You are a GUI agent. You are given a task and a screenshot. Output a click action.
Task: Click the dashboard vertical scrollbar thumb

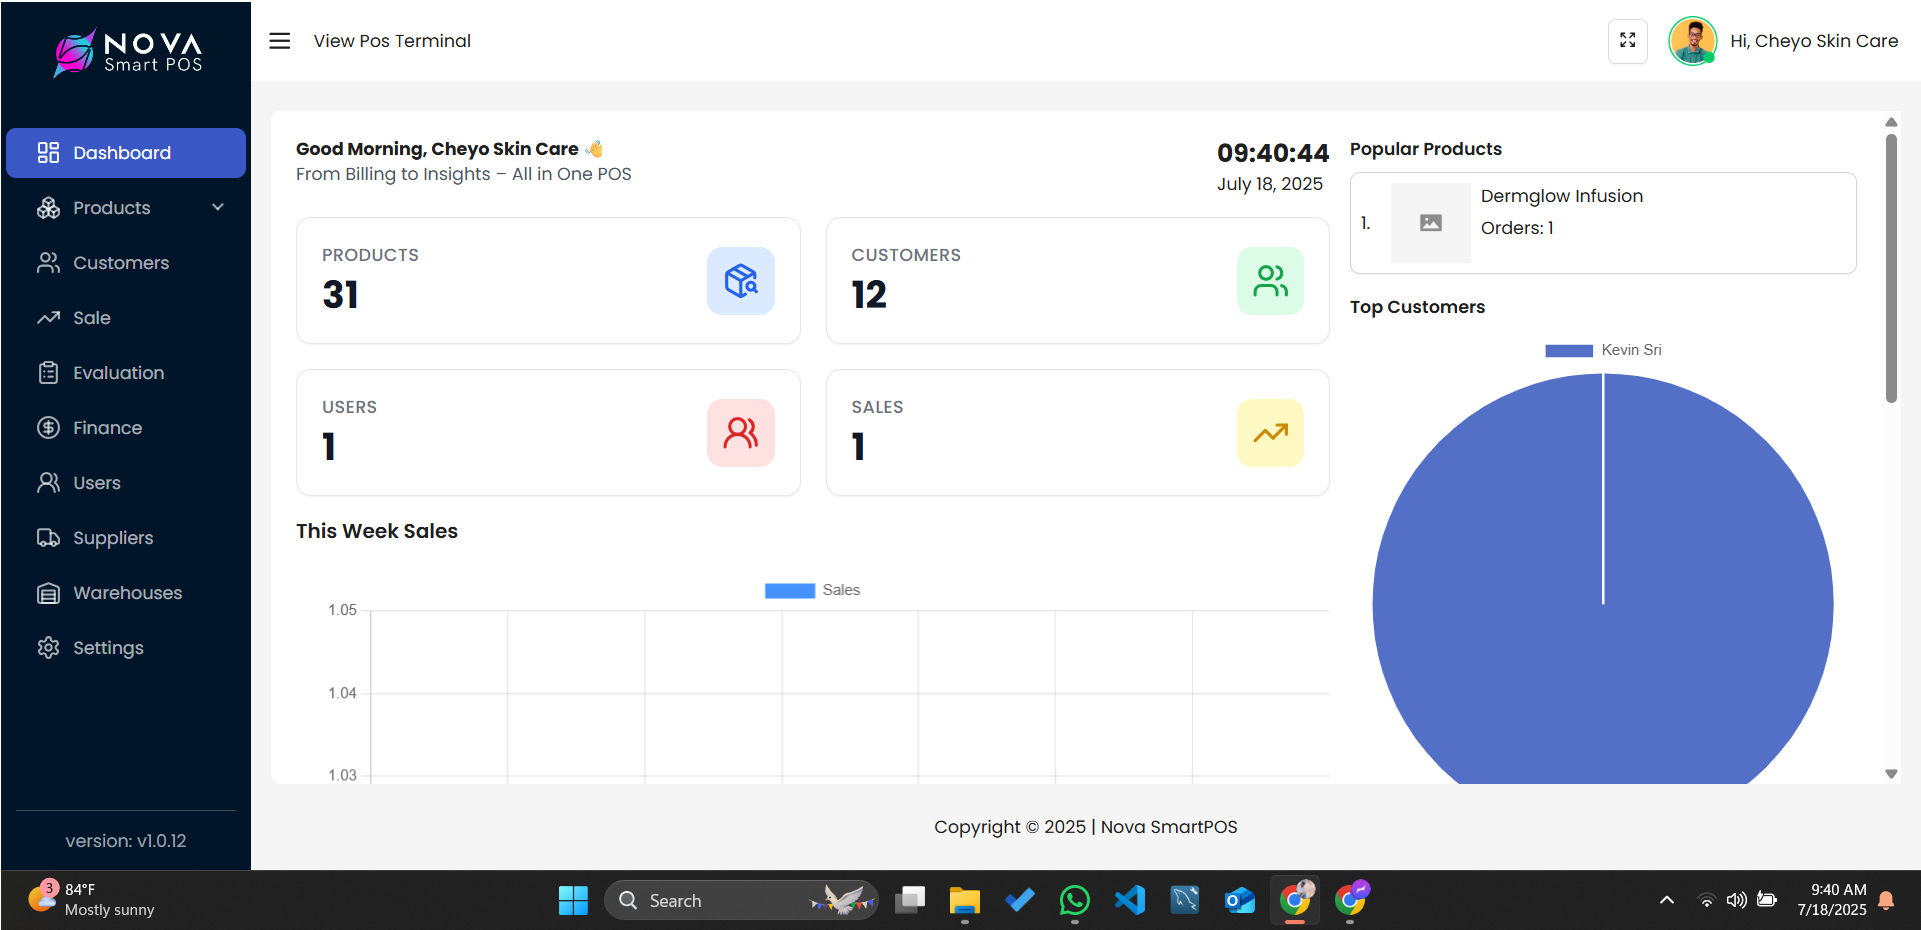(1891, 268)
